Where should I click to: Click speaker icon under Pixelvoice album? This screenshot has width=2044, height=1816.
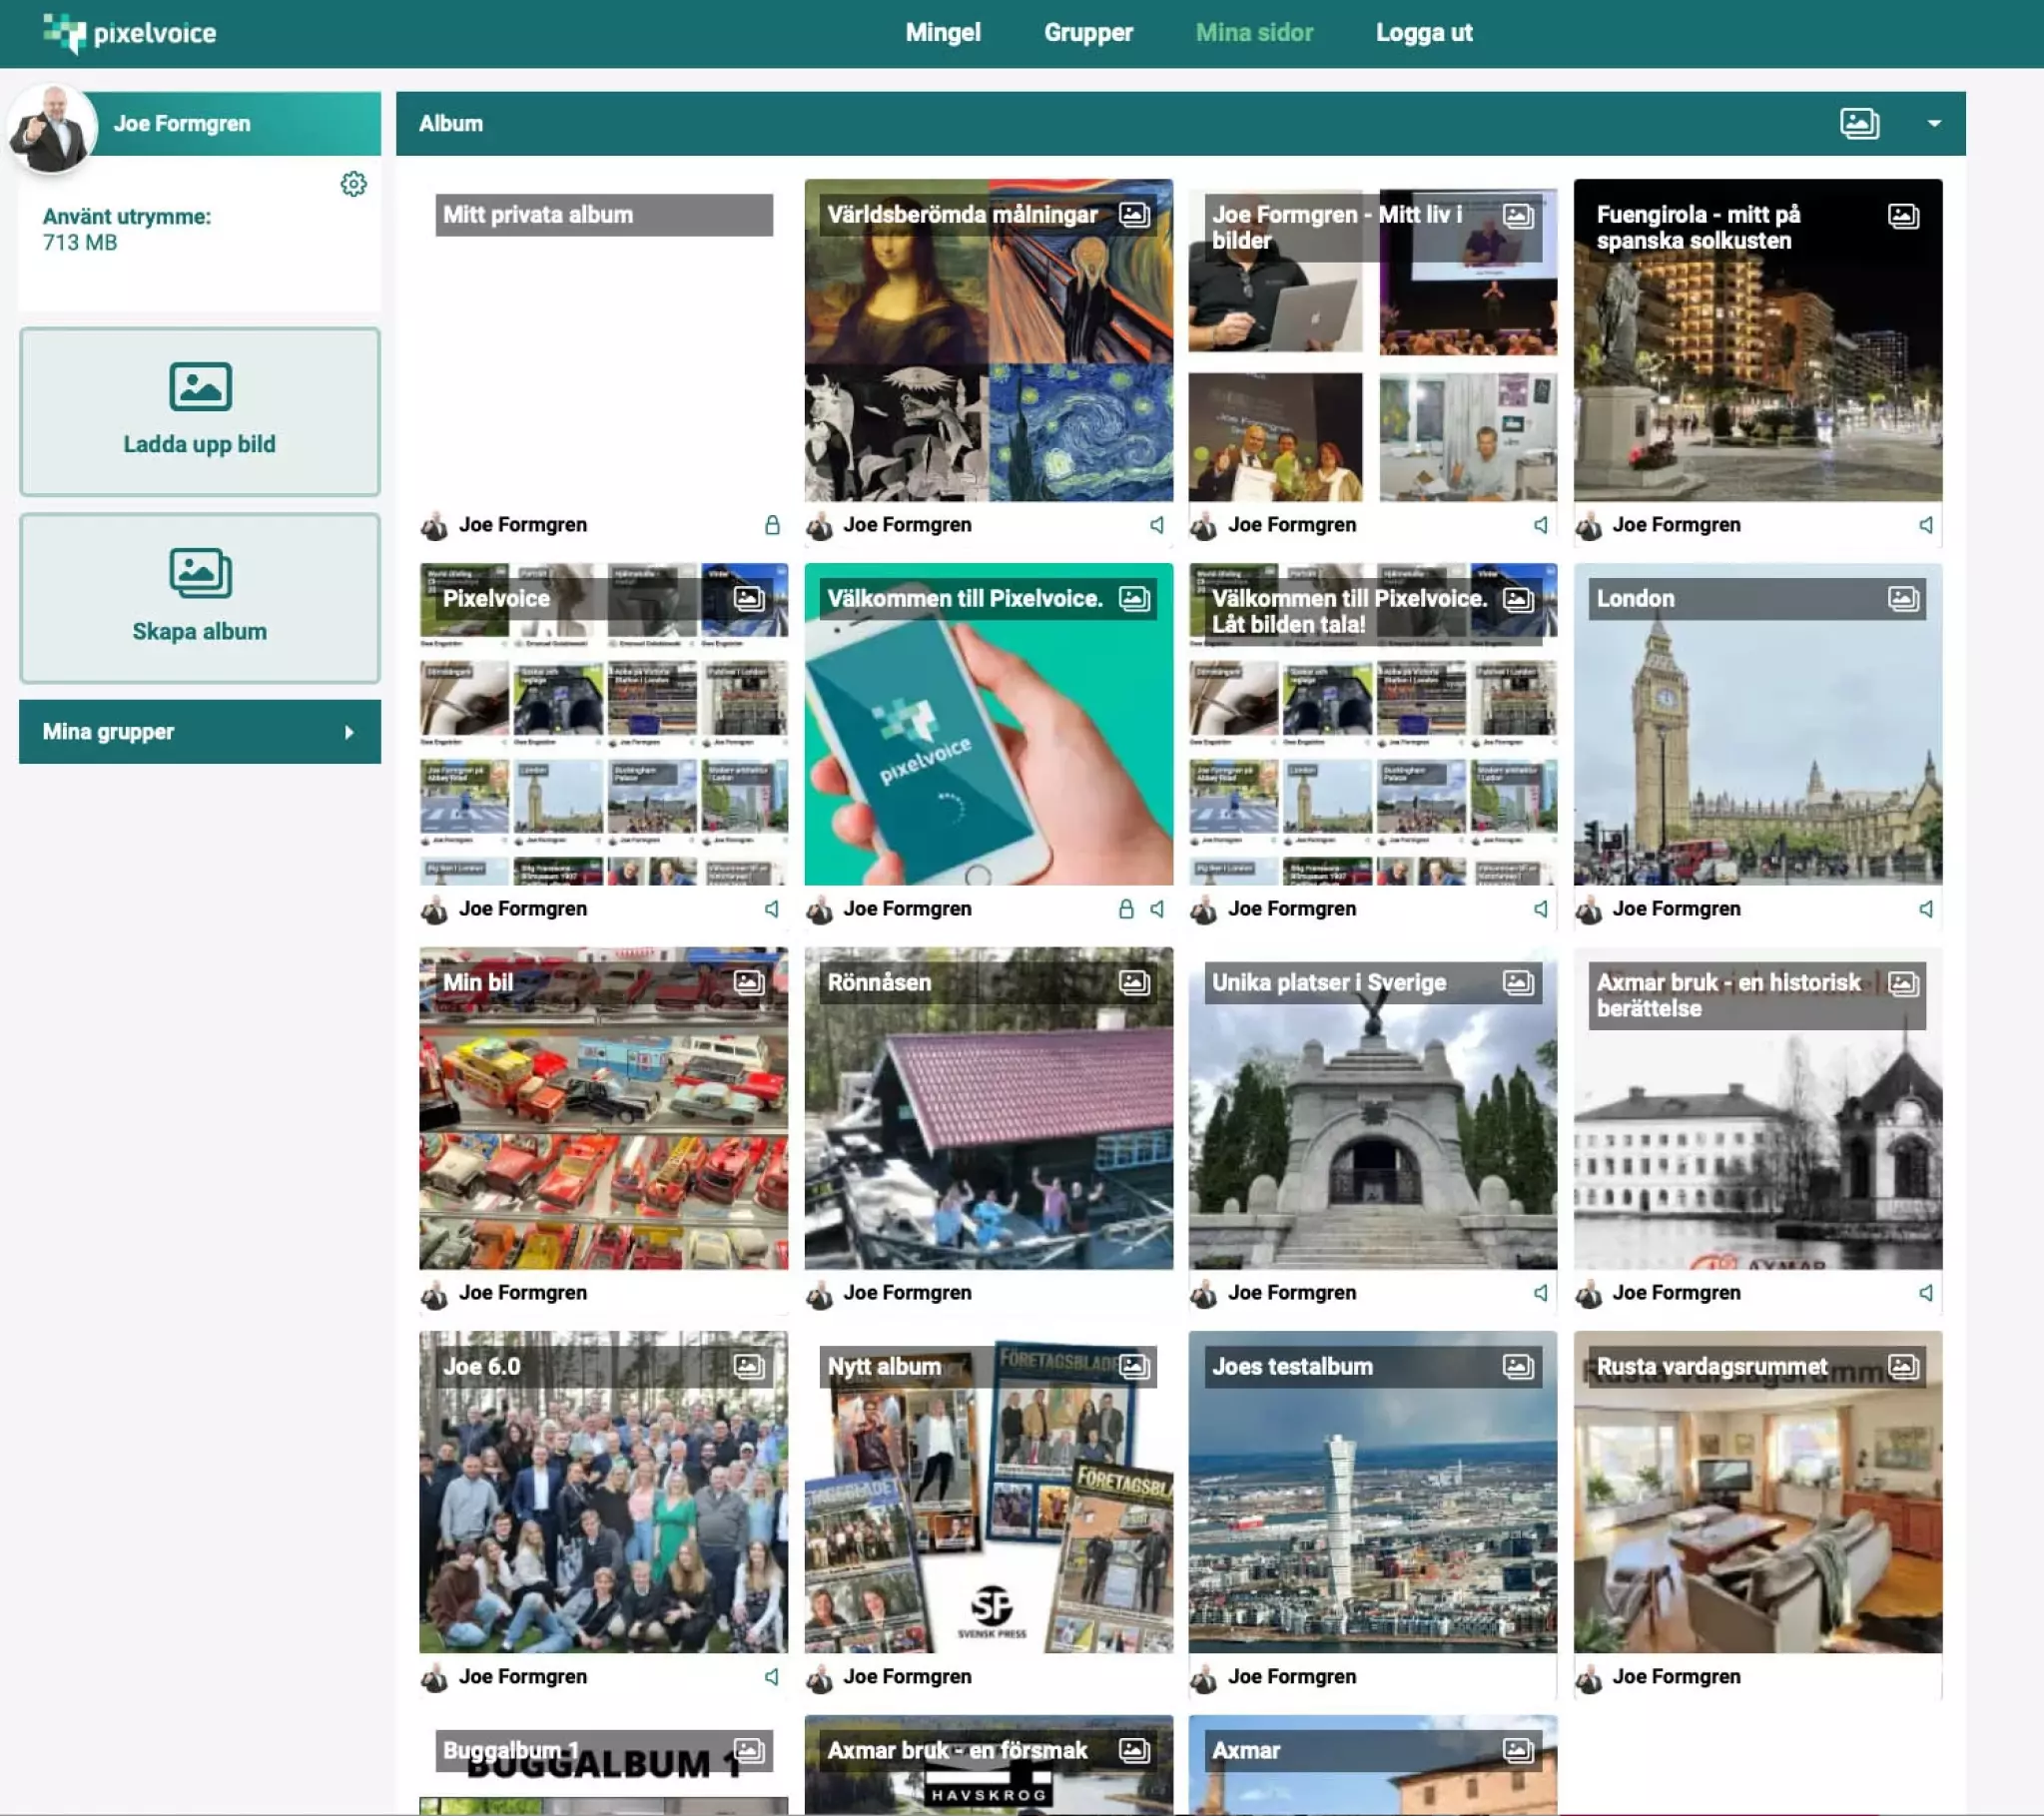tap(772, 909)
